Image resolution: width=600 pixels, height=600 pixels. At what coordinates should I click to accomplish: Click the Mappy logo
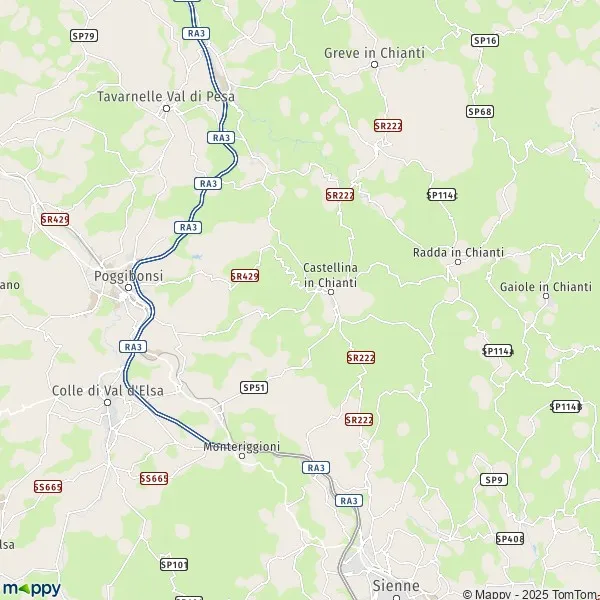[32, 589]
